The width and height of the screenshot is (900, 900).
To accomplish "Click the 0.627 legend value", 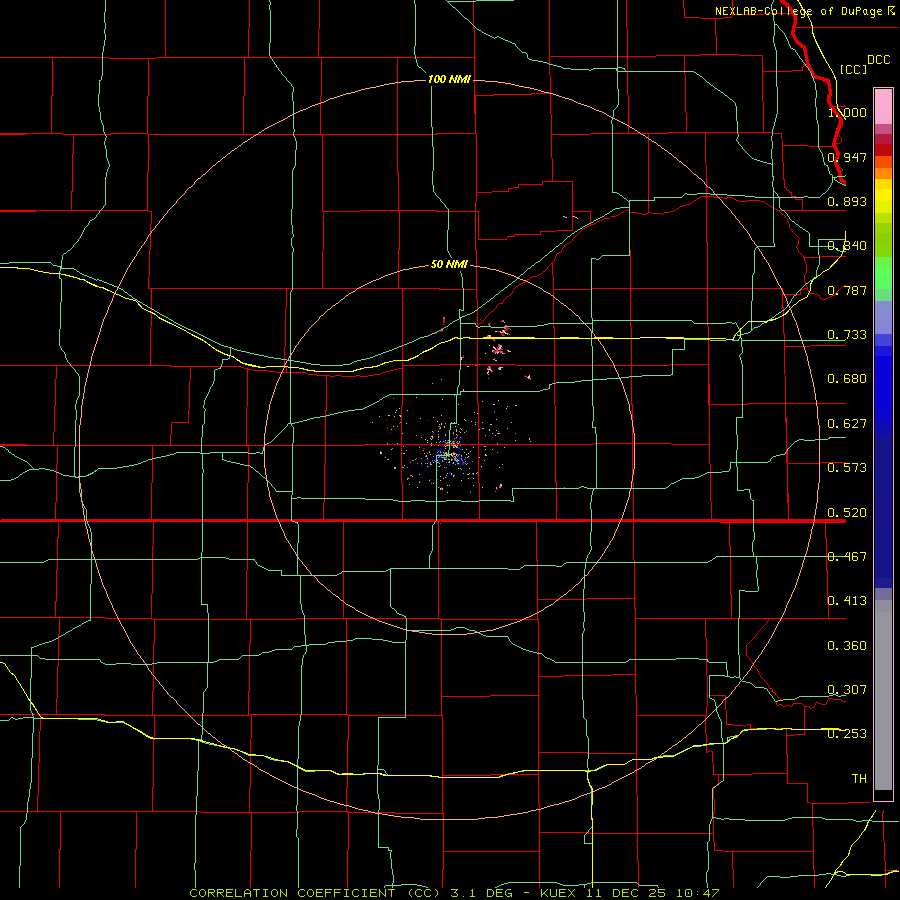I will [847, 424].
